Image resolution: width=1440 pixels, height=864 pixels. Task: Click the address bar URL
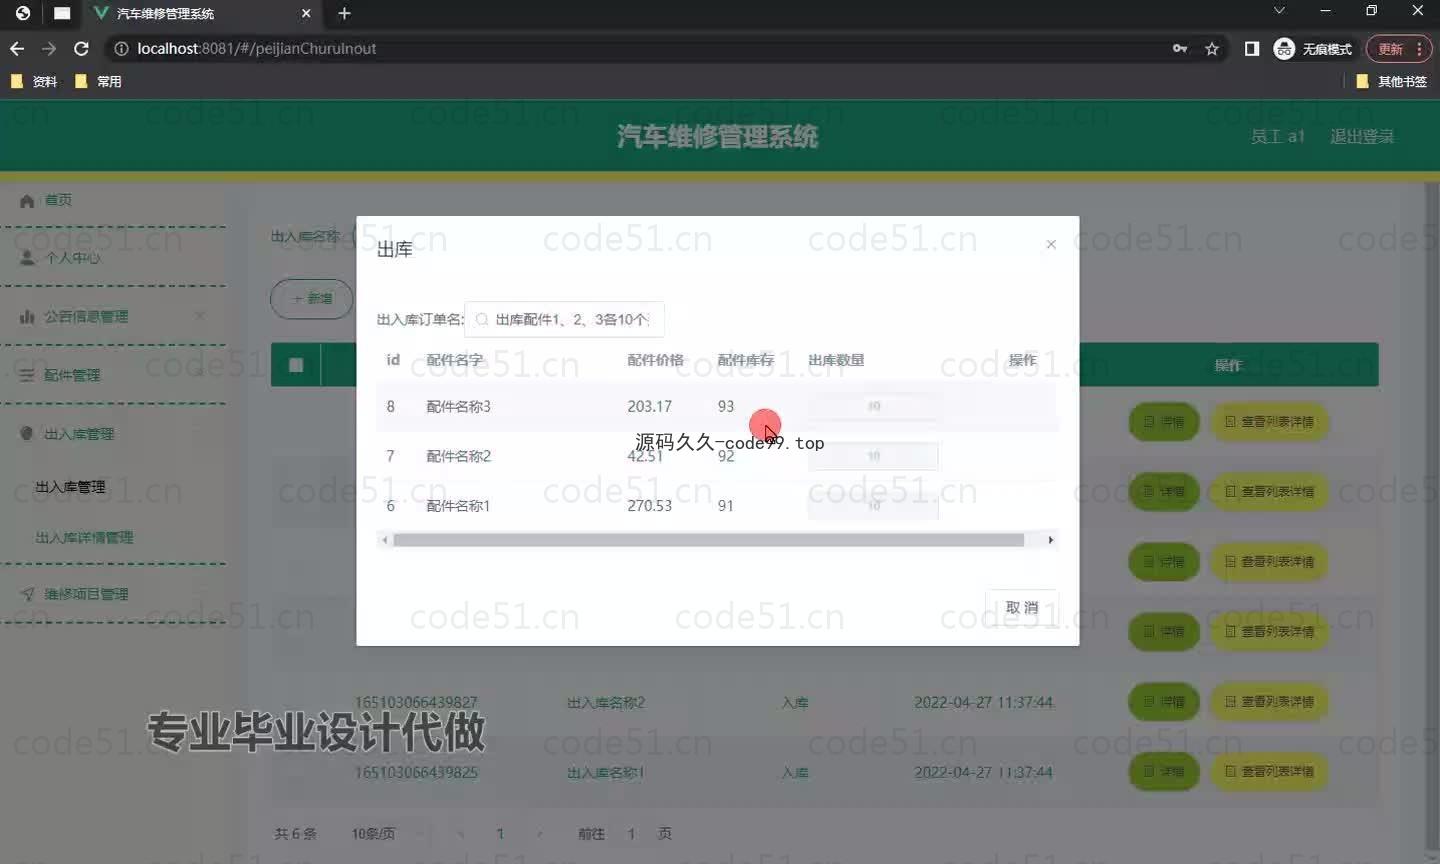tap(257, 49)
